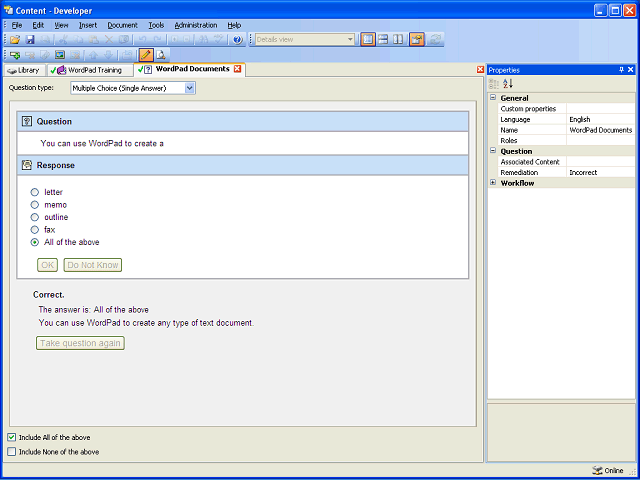
Task: Select the horizontal split layout icon
Action: 383,40
